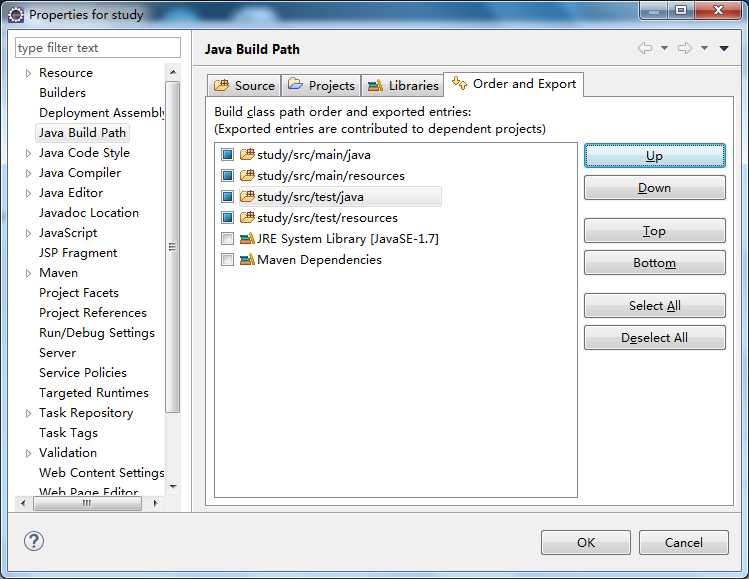The width and height of the screenshot is (749, 579).
Task: Click folder icon for study/src/main/resources
Action: pyautogui.click(x=247, y=175)
